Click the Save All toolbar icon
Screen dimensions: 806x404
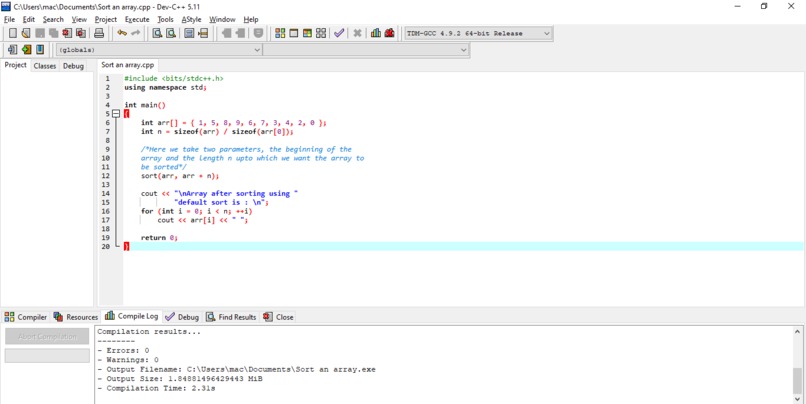(x=53, y=33)
